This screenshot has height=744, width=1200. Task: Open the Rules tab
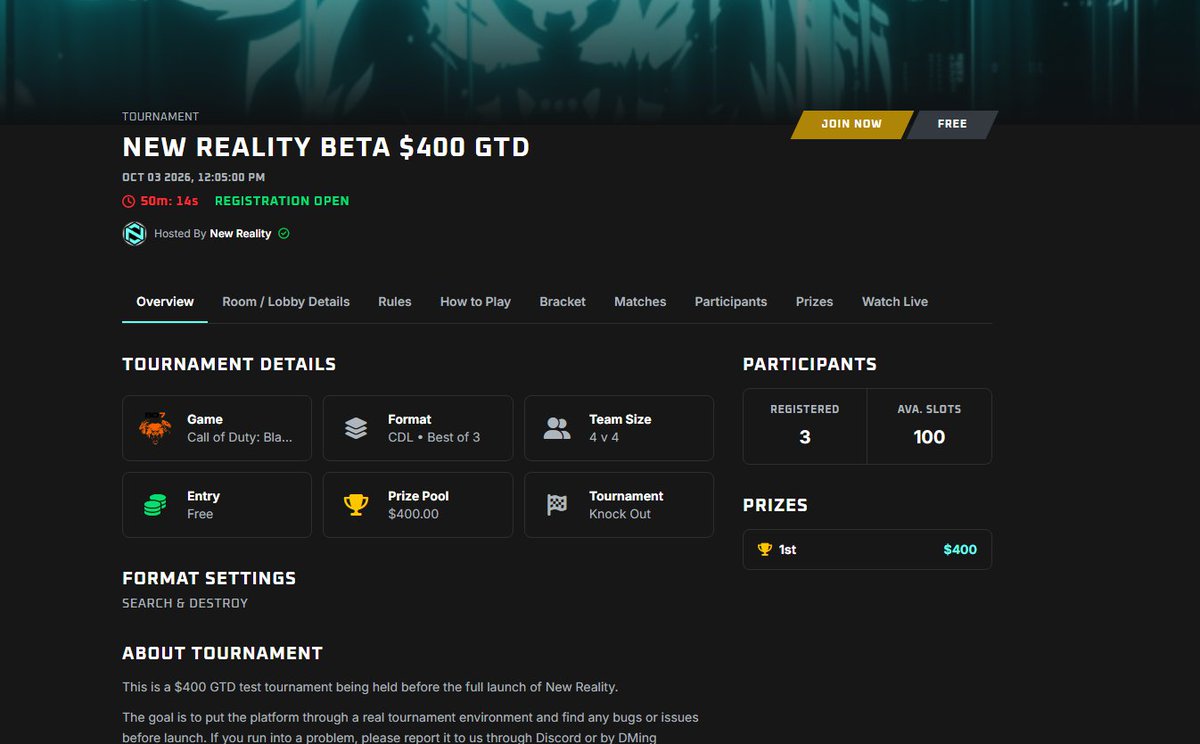[395, 301]
